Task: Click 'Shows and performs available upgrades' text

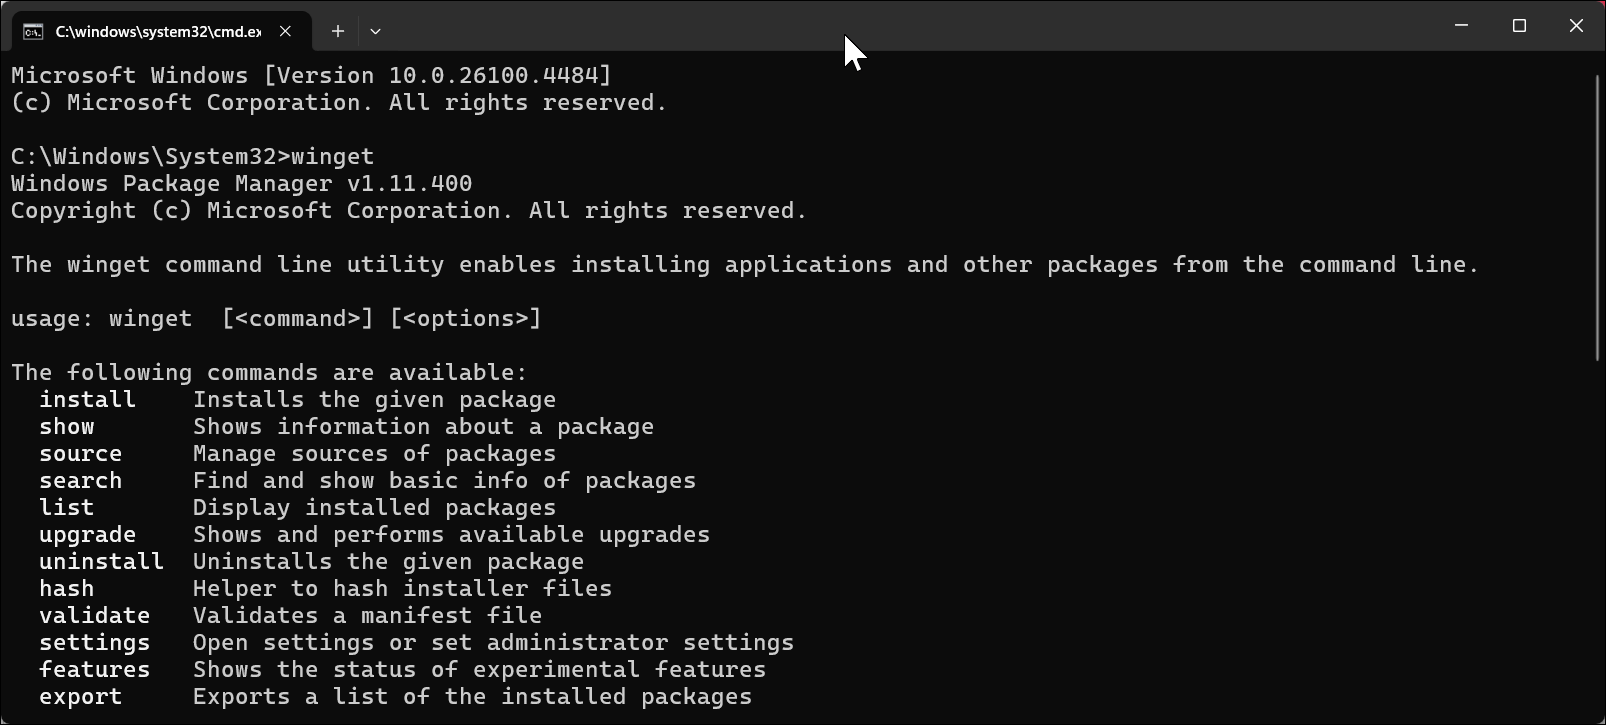Action: click(x=451, y=535)
